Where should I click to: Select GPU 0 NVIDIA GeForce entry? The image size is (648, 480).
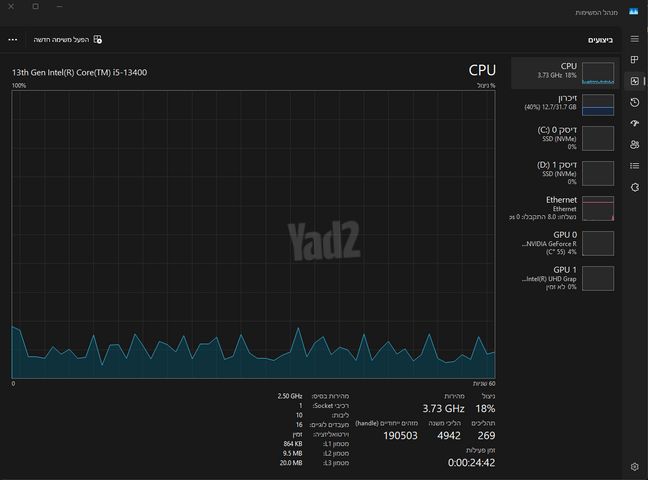565,243
